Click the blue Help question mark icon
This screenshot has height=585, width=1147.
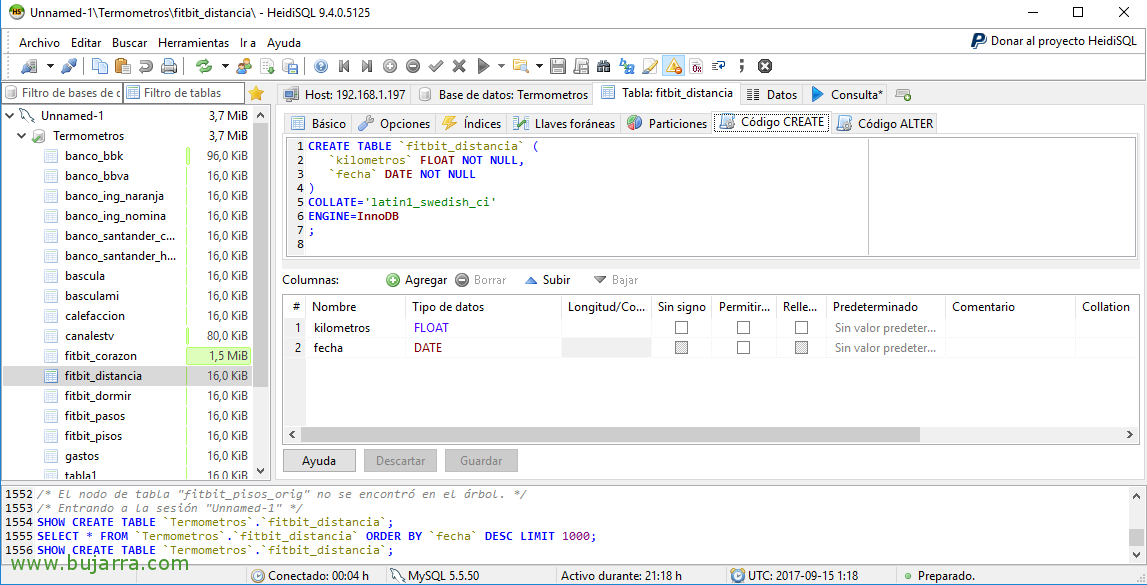[x=320, y=67]
